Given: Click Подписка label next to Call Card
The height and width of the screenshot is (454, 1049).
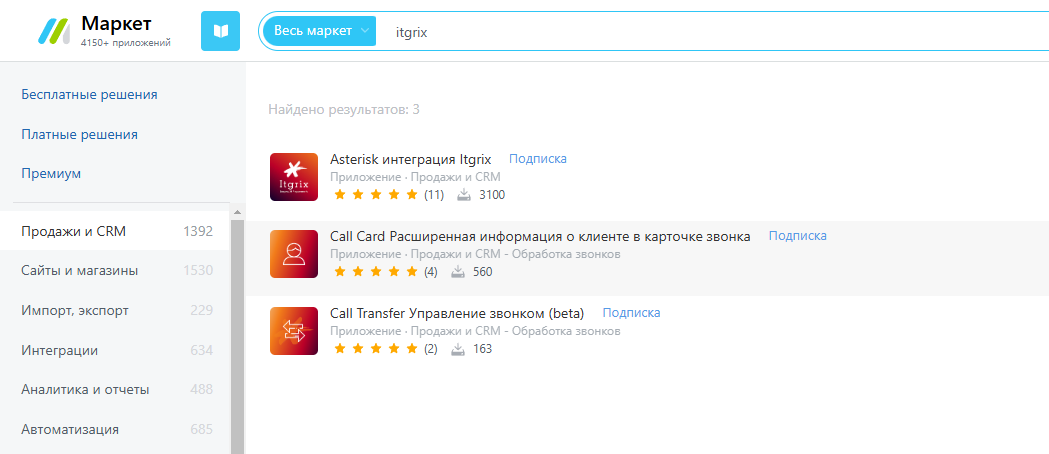Looking at the screenshot, I should (x=797, y=235).
